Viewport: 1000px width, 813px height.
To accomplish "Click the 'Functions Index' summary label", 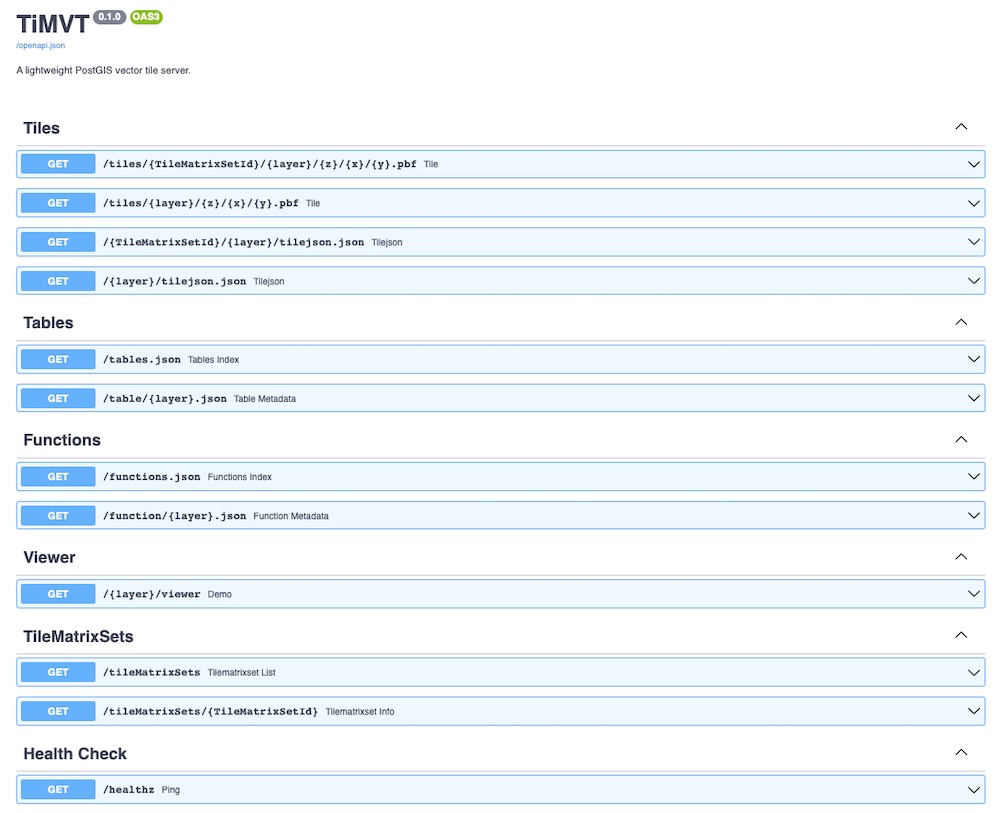I will coord(239,477).
